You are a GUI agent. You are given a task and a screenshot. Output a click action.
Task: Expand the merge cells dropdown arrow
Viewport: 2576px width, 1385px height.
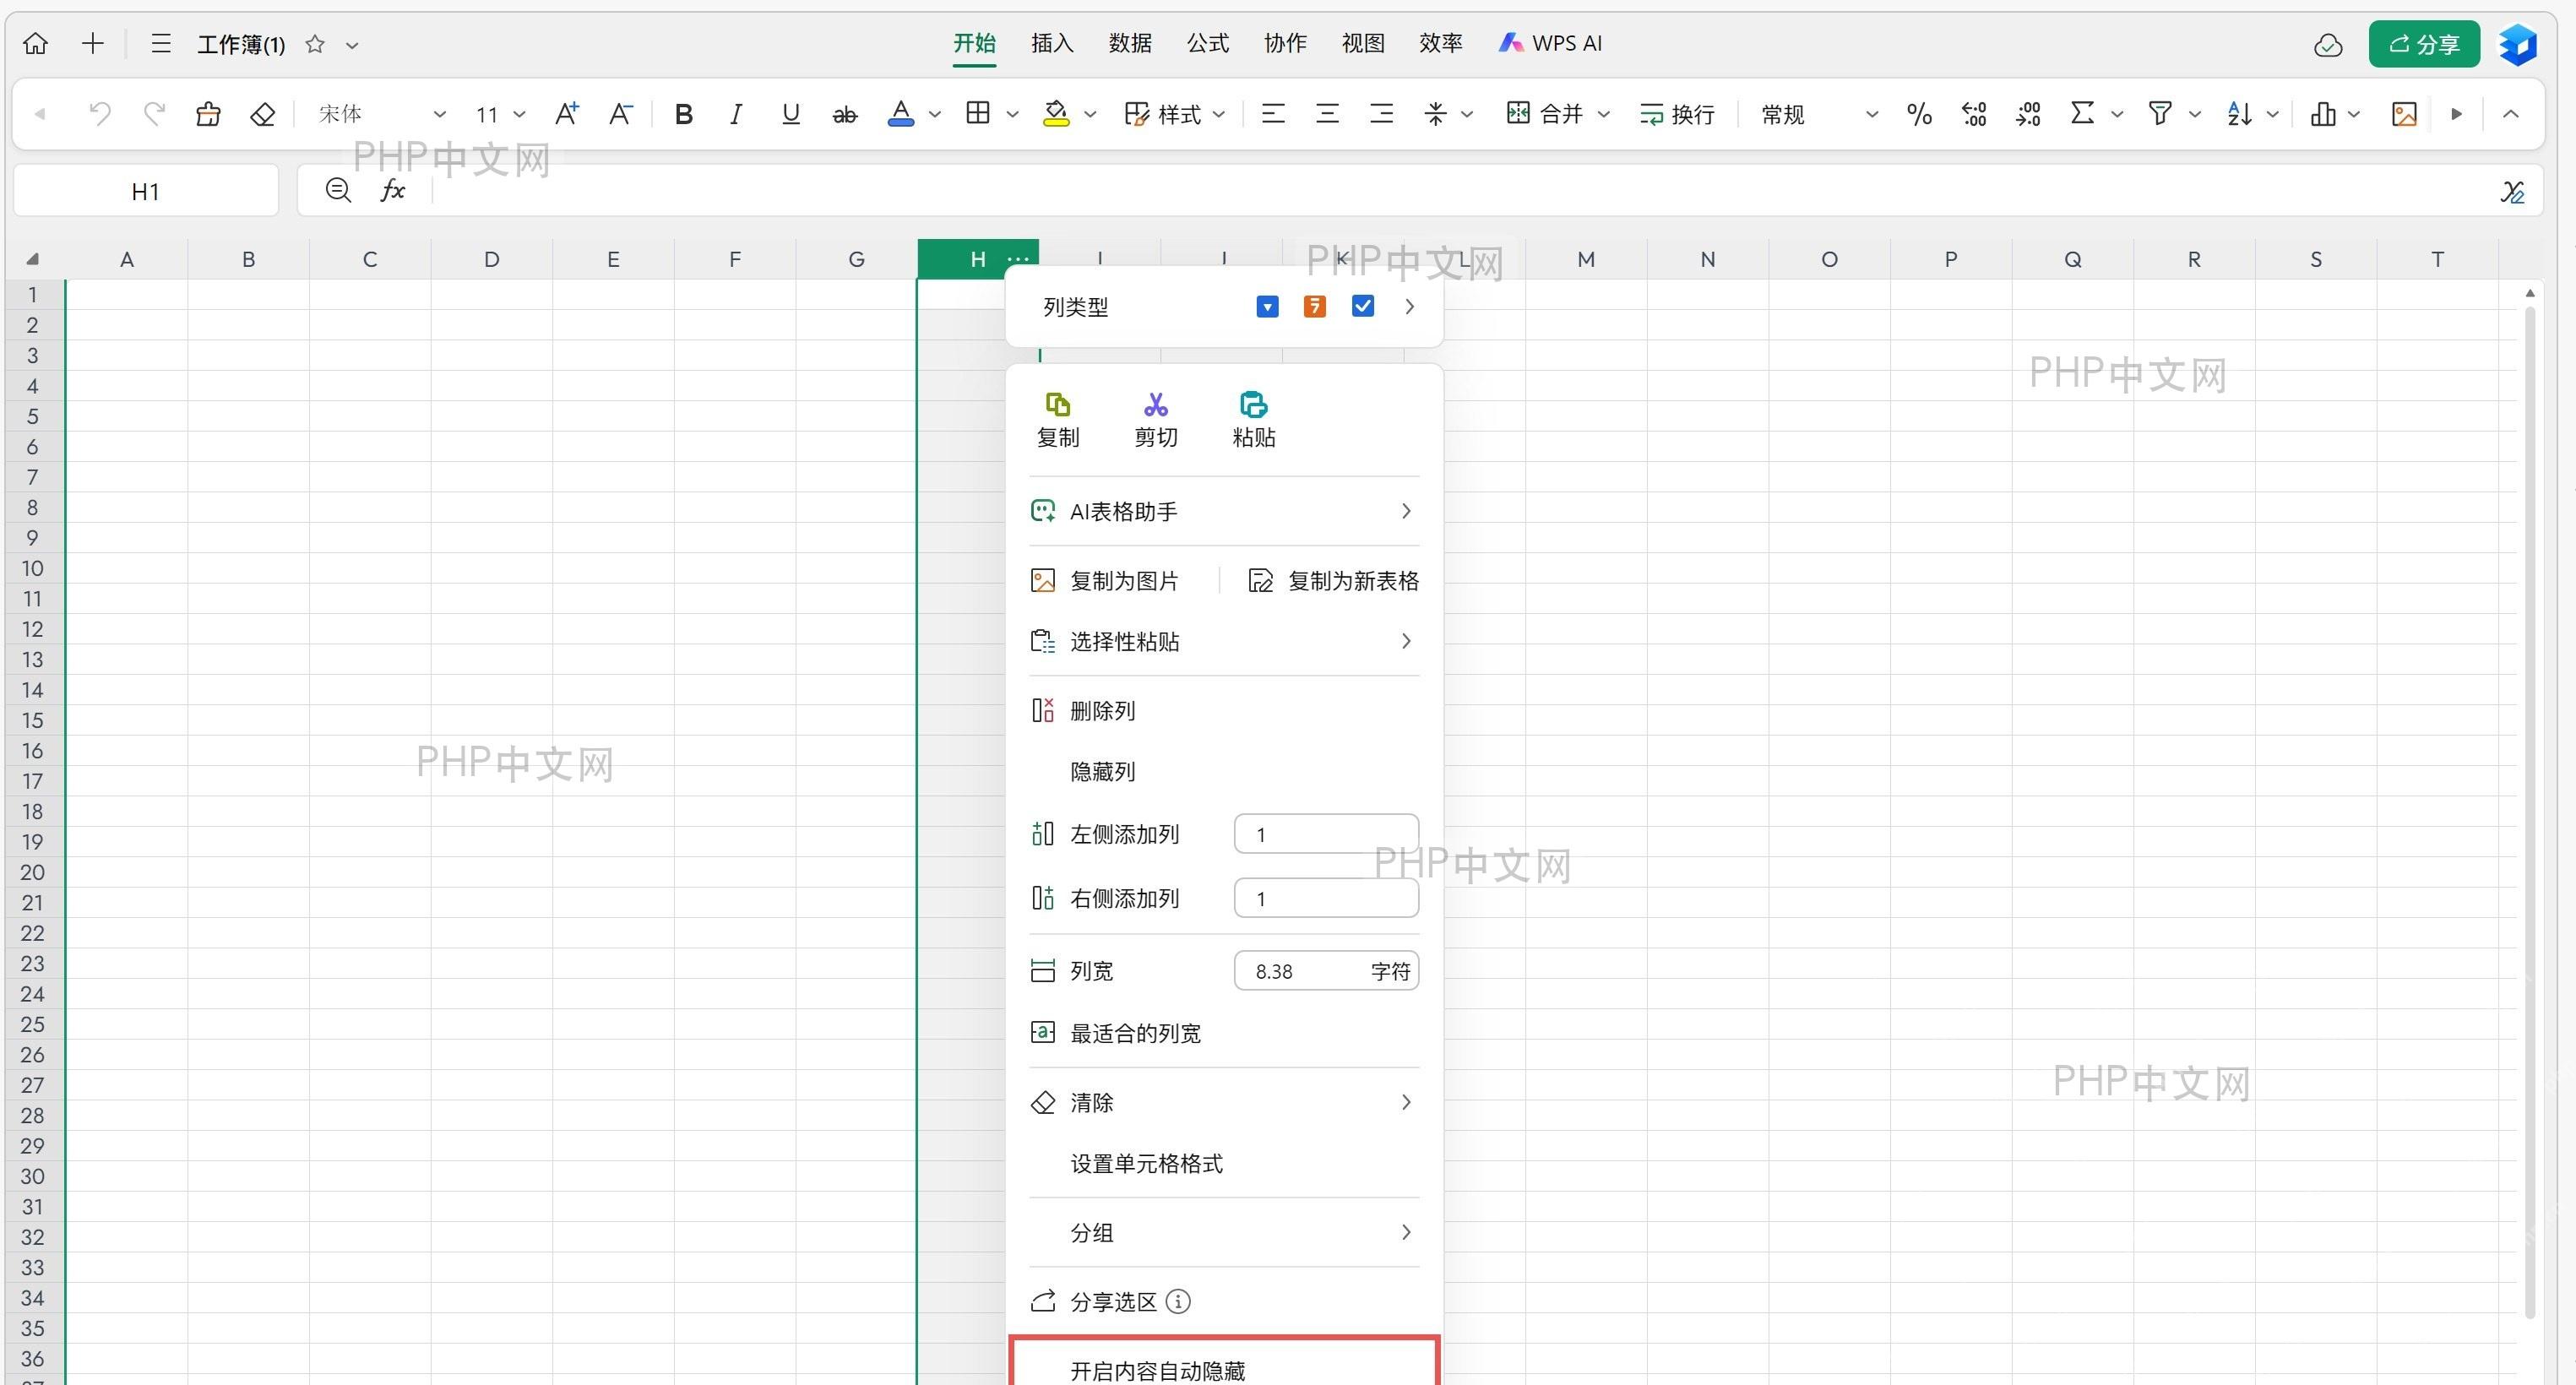tap(1604, 114)
